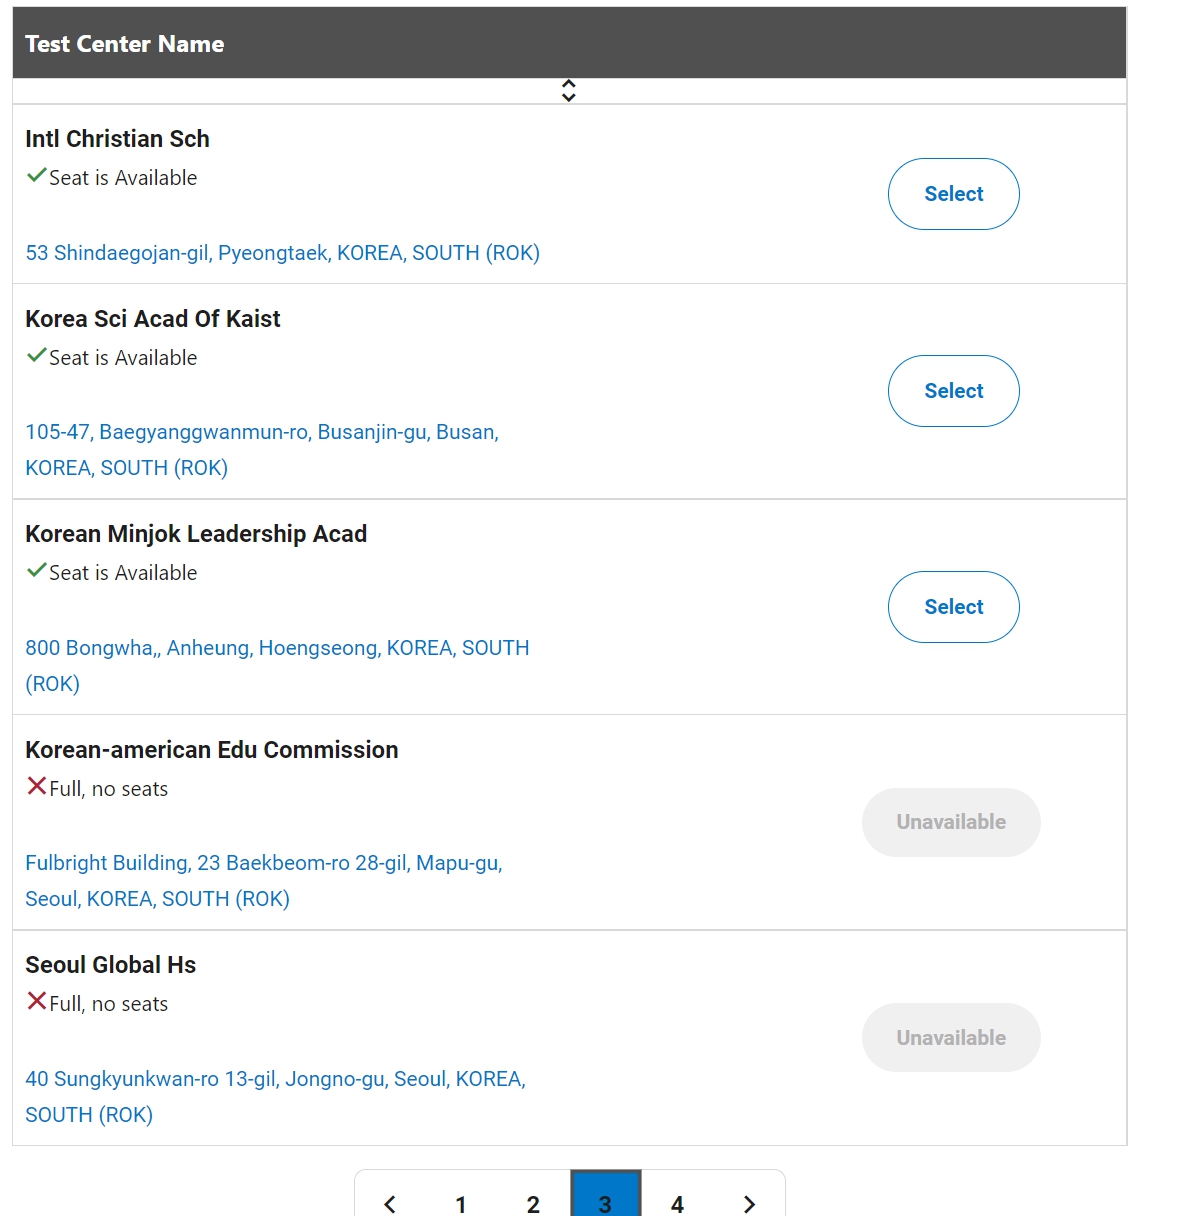Viewport: 1187px width, 1216px height.
Task: Select Korean Minjok Leadership Acad center
Action: [954, 607]
